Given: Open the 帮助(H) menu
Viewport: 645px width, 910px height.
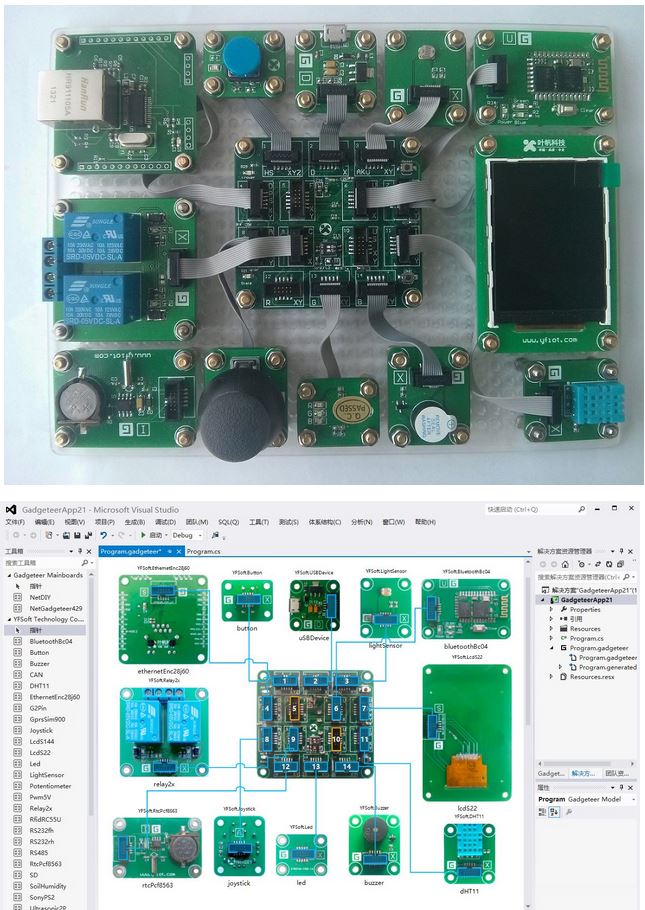Looking at the screenshot, I should pos(426,522).
